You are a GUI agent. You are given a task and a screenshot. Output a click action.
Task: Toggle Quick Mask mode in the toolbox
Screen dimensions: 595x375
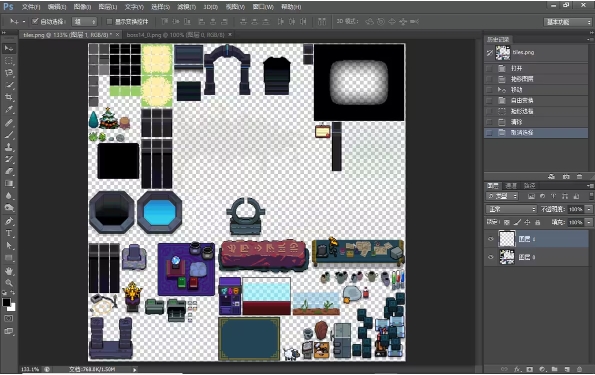point(9,319)
